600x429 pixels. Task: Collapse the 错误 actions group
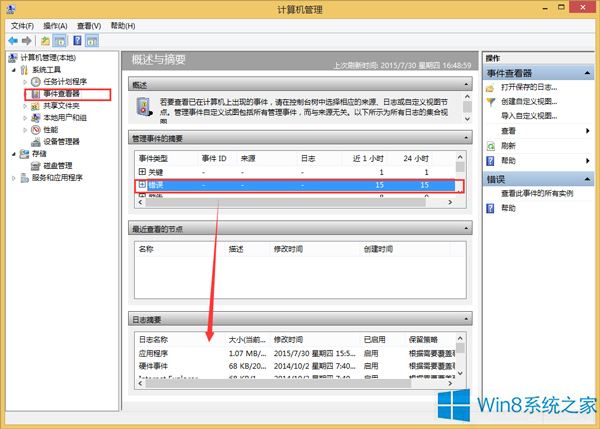(587, 179)
